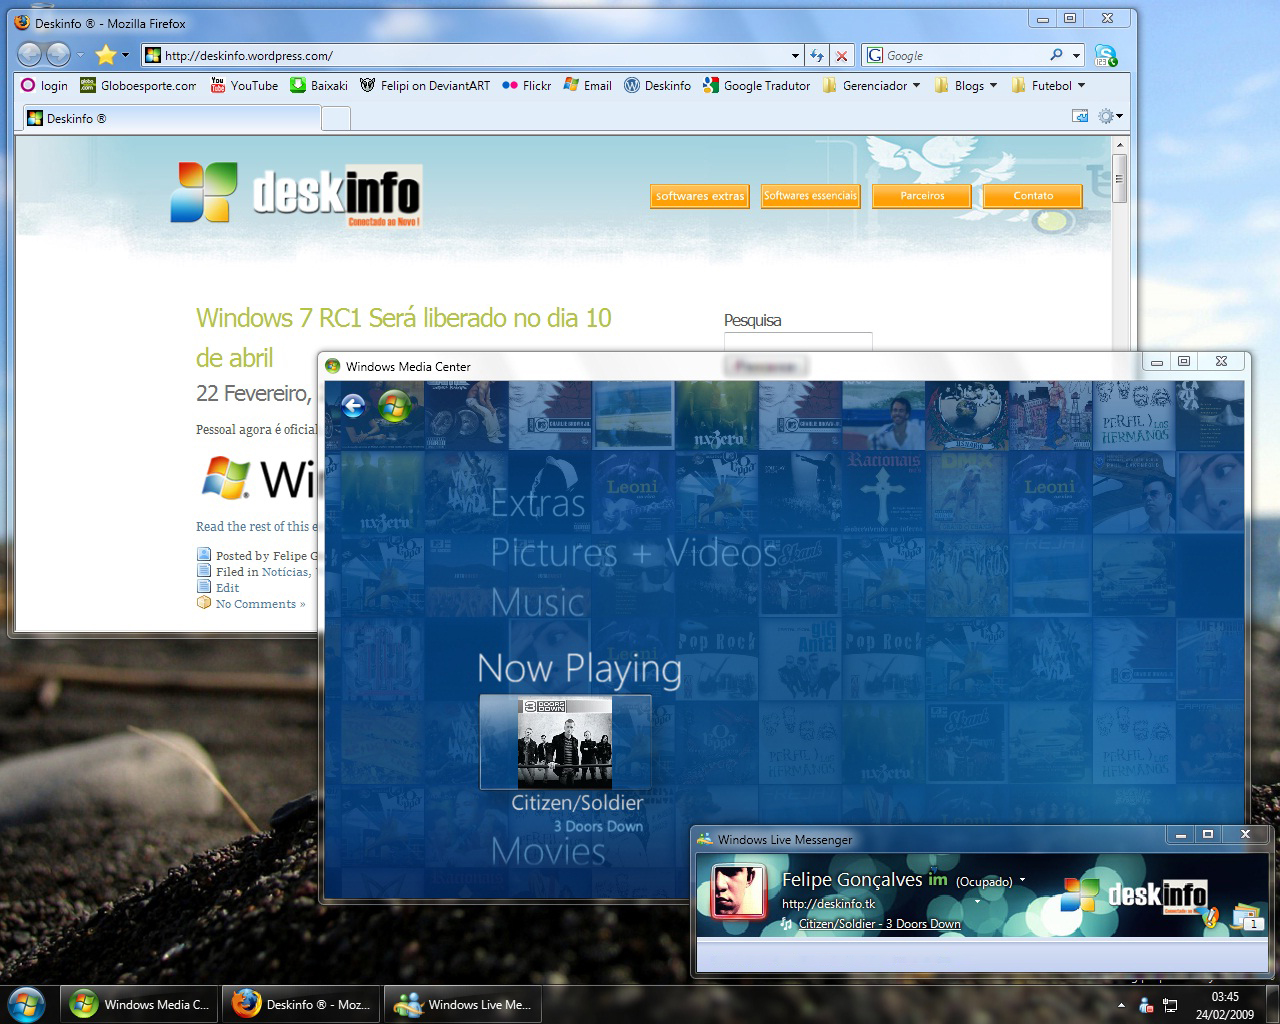The height and width of the screenshot is (1024, 1280).
Task: Open Felipi on DeviantART bookmark
Action: click(425, 86)
